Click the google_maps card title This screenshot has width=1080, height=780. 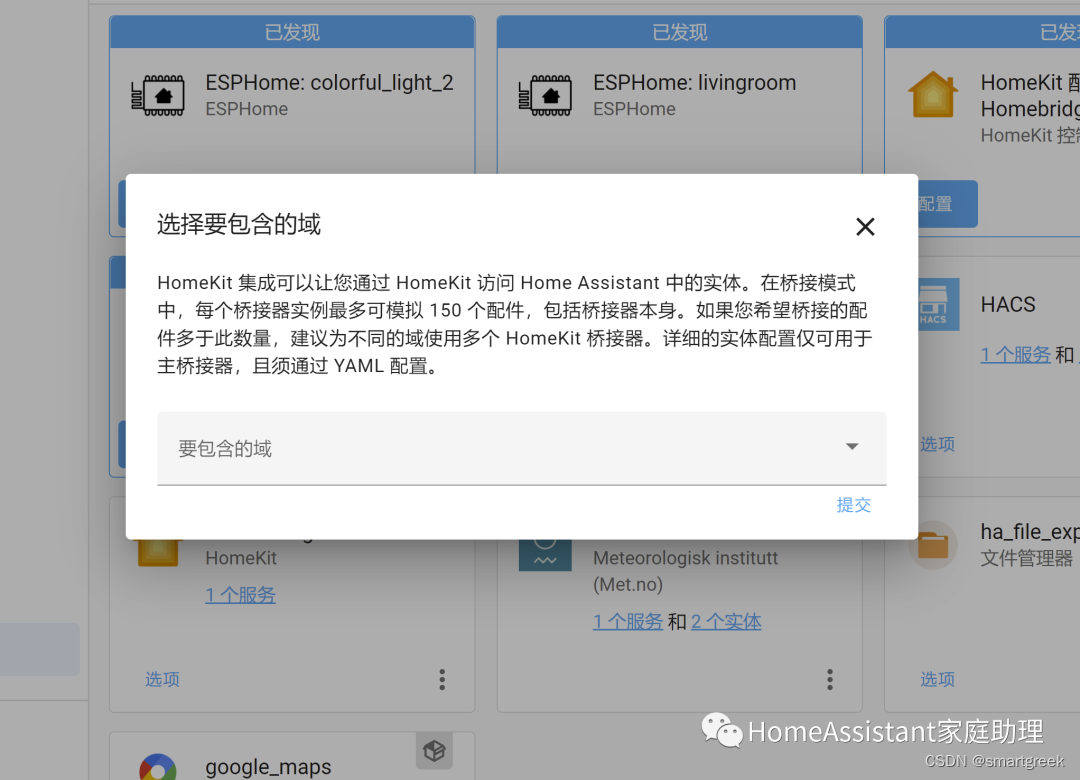coord(268,766)
